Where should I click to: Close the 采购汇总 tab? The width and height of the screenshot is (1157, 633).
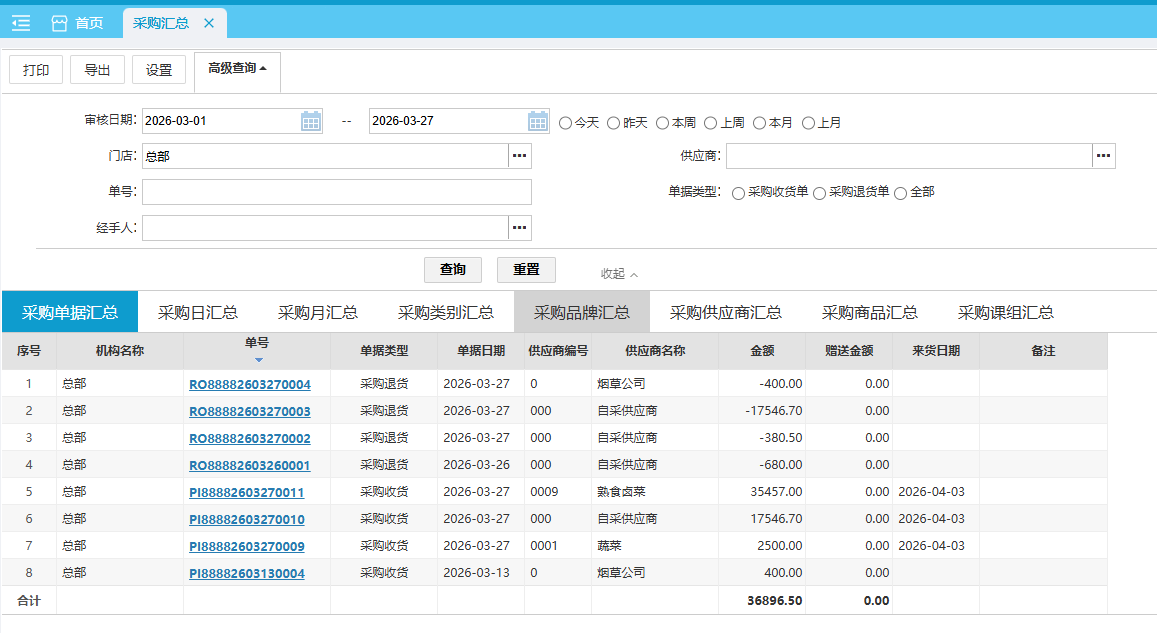pos(208,23)
